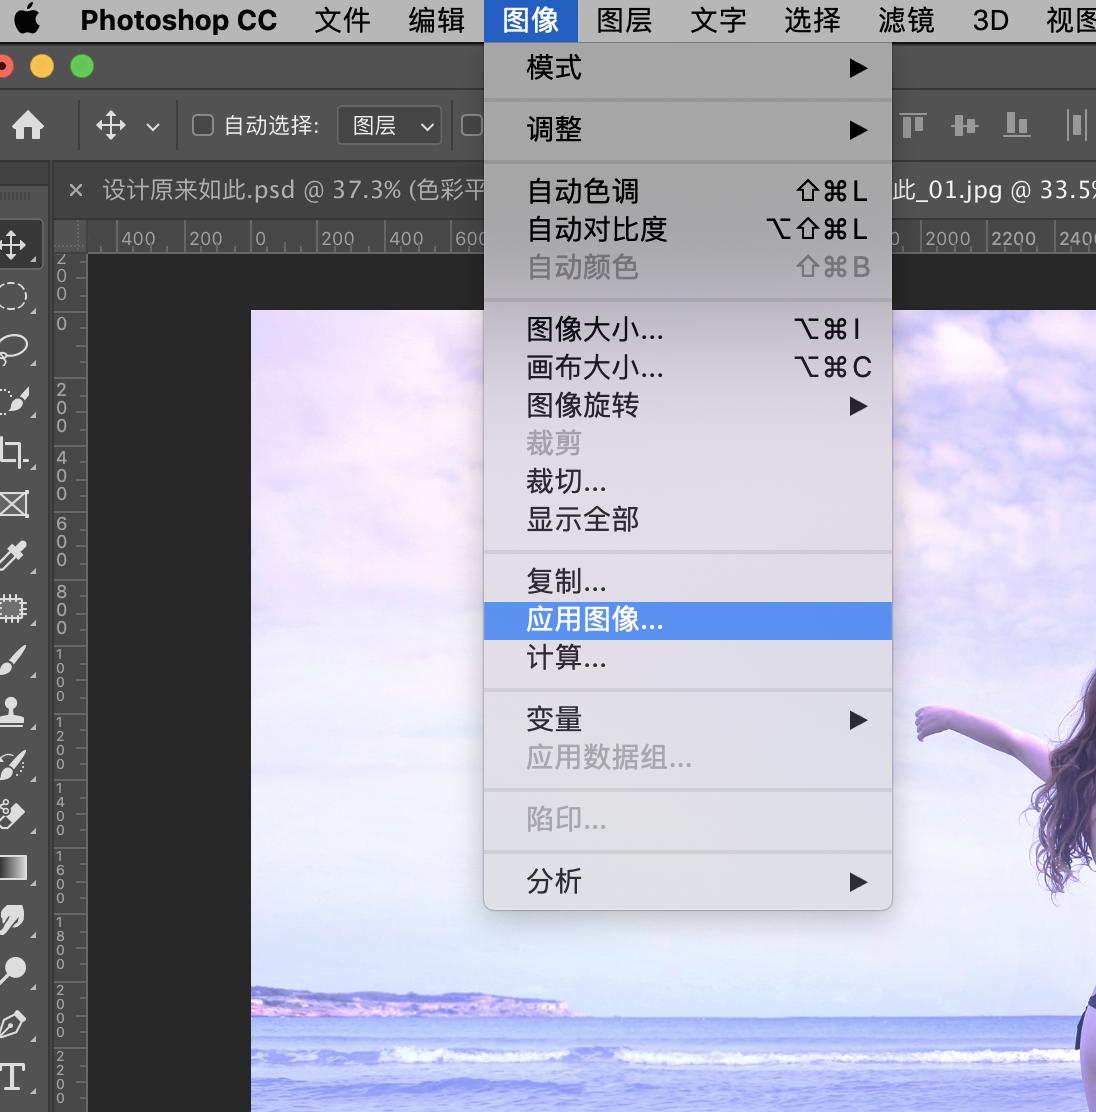Open the 滤镜 menu
1096x1112 pixels.
point(903,20)
